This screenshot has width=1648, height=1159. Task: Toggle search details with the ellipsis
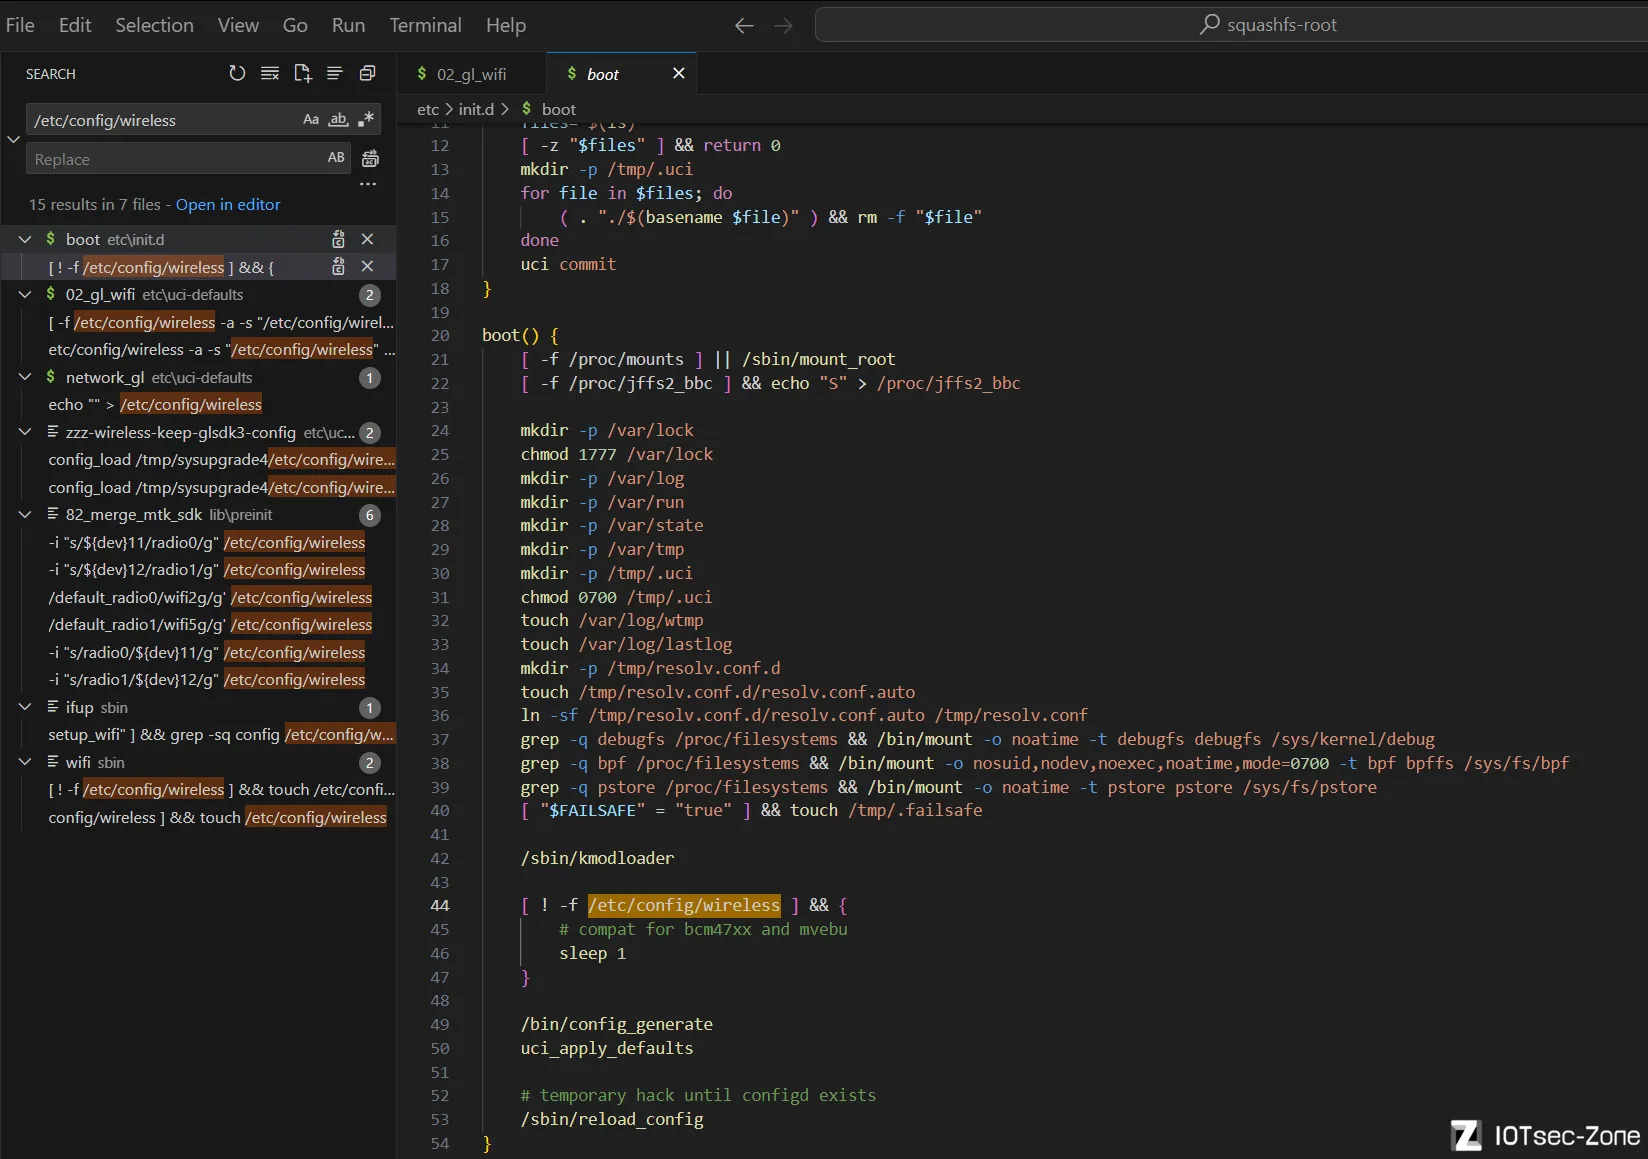(368, 184)
